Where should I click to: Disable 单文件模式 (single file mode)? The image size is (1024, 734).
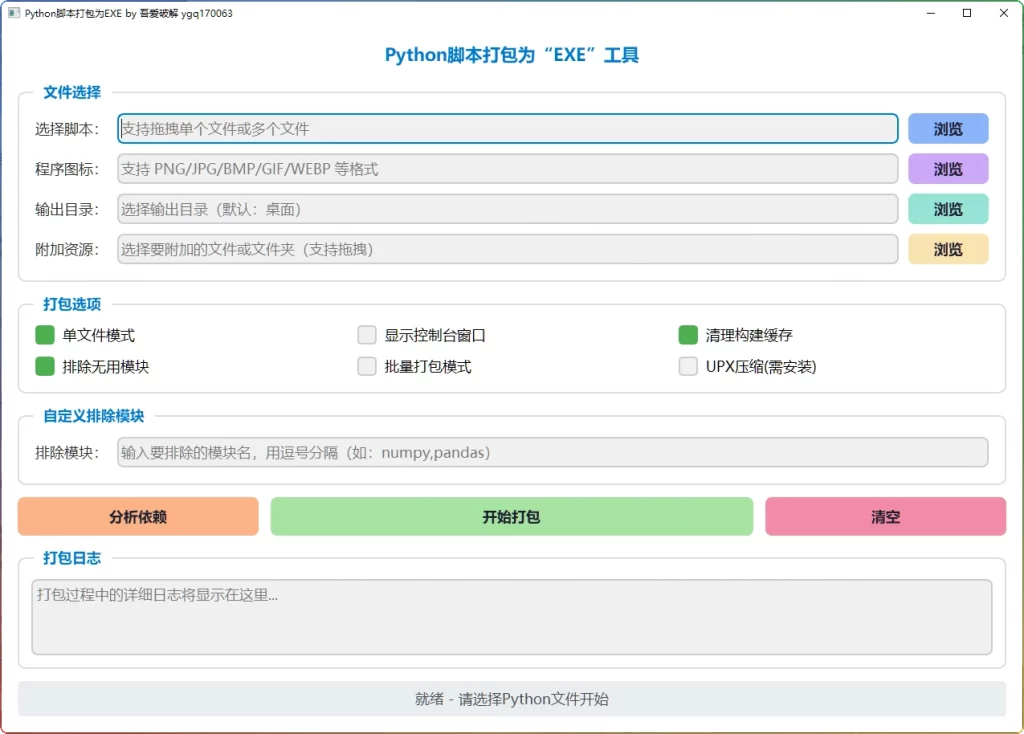click(44, 335)
